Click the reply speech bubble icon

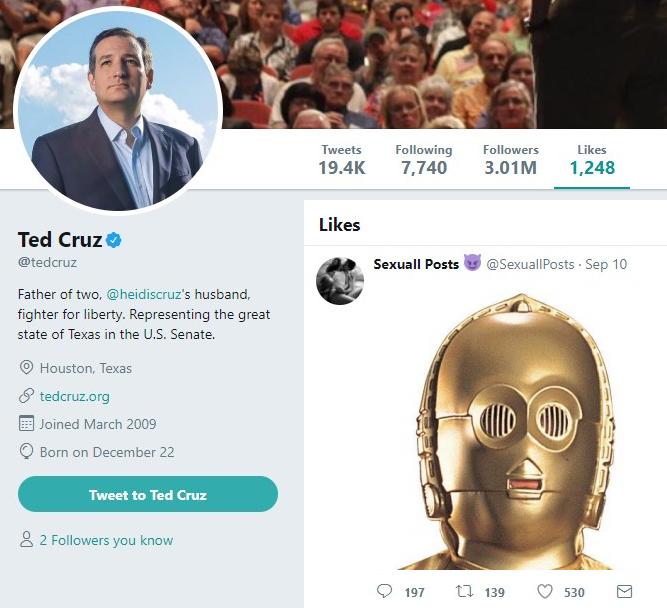click(384, 591)
